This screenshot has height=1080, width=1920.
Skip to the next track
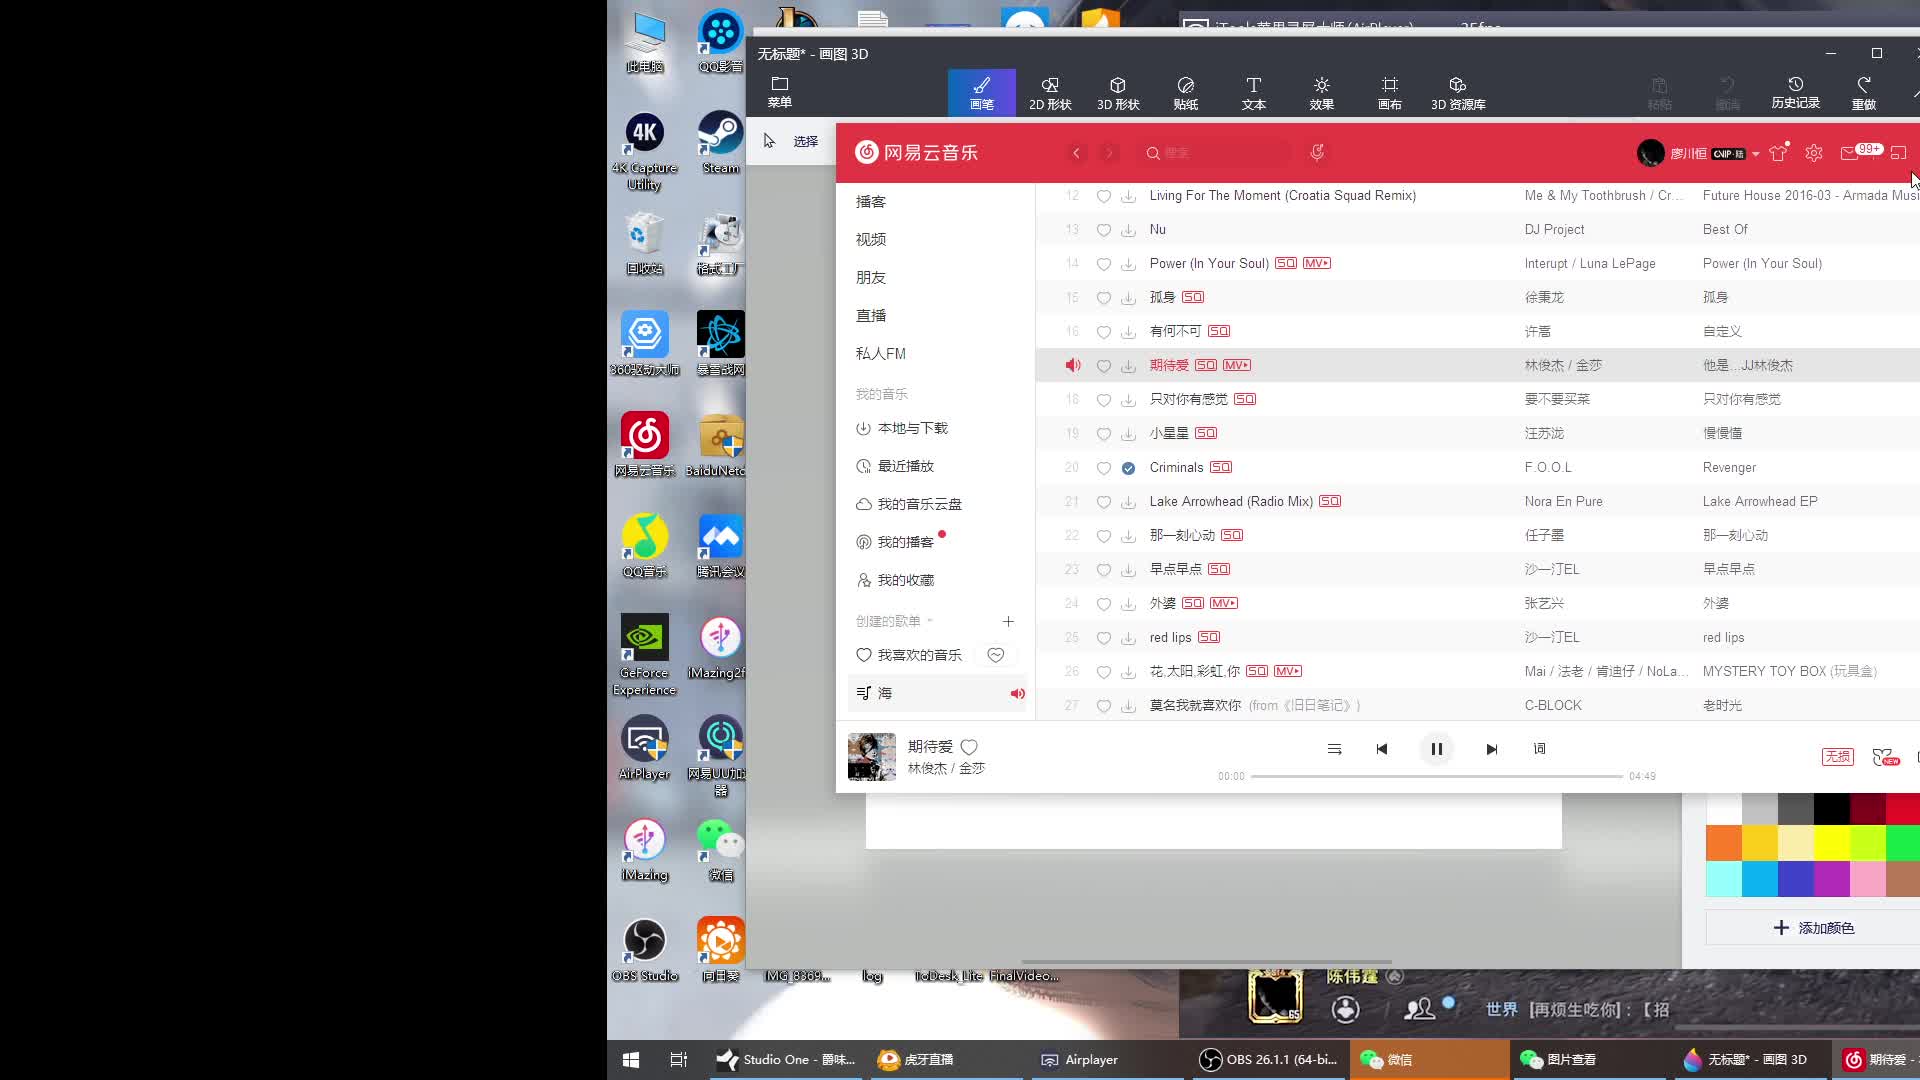tap(1491, 749)
